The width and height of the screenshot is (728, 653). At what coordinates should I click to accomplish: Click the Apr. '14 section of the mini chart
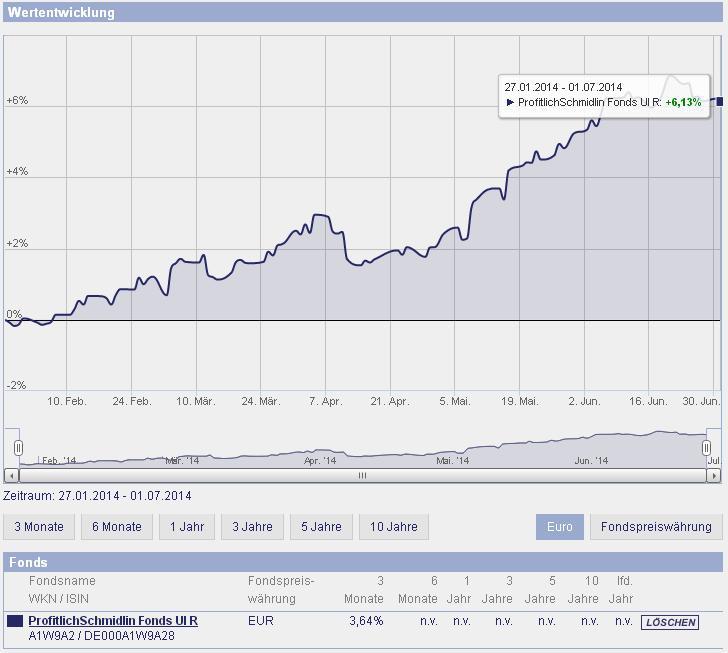[320, 460]
